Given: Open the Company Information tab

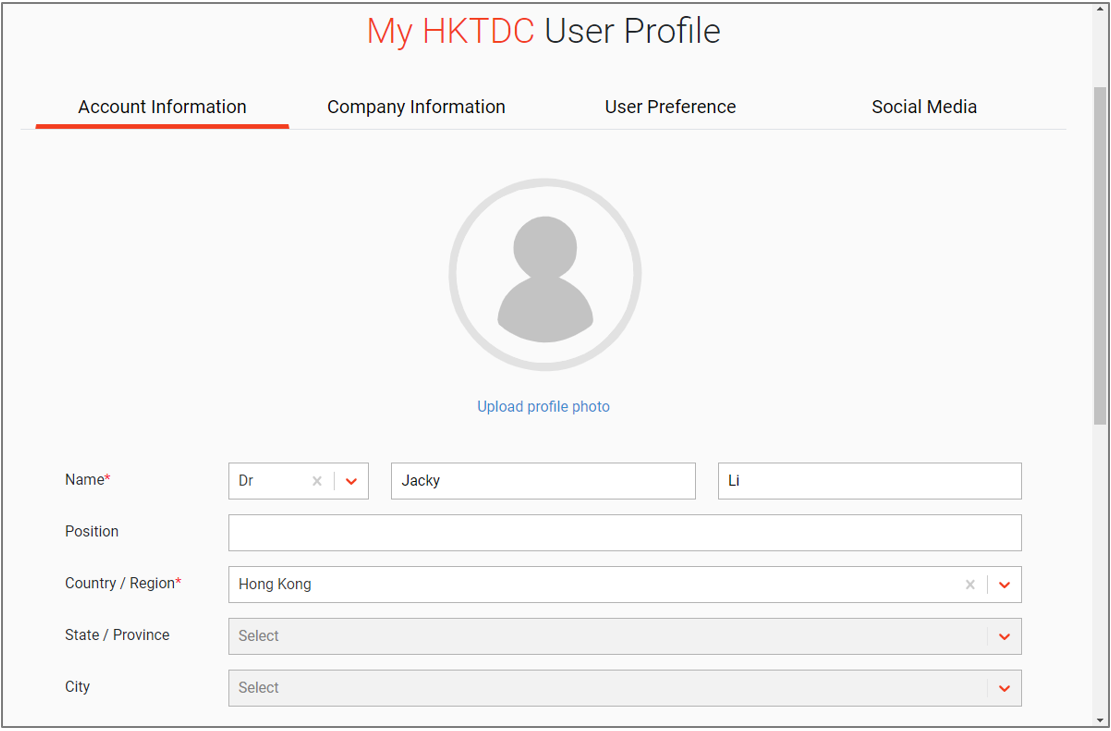Looking at the screenshot, I should (416, 107).
